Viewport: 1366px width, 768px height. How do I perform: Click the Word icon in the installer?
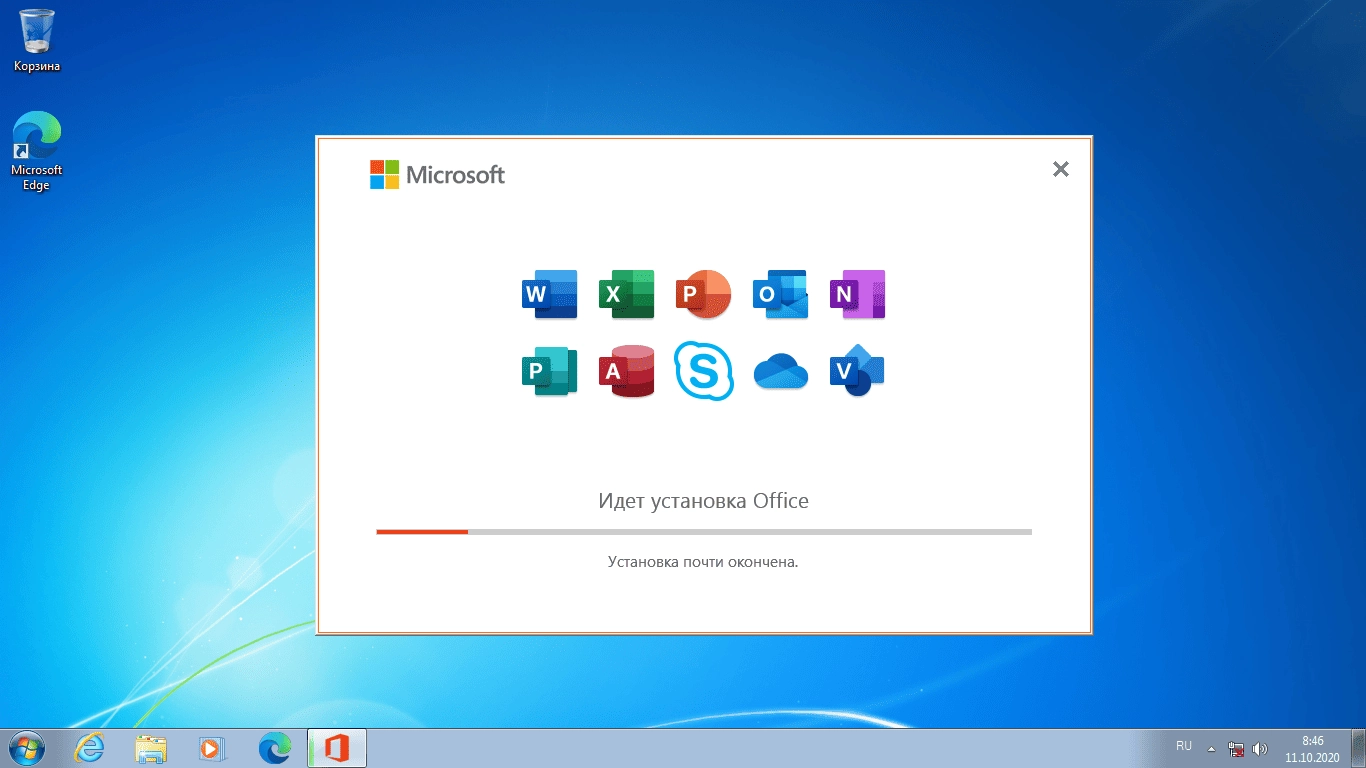tap(550, 294)
